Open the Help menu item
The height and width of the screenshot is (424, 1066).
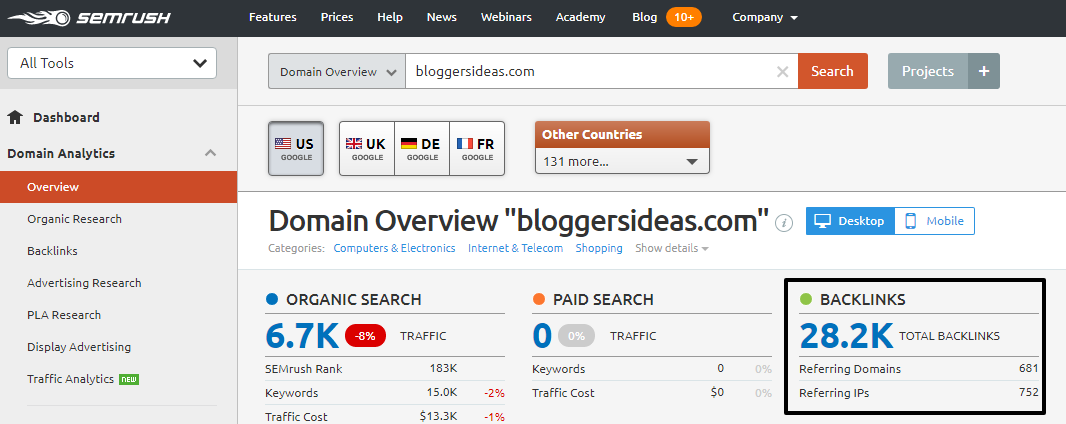[x=390, y=18]
